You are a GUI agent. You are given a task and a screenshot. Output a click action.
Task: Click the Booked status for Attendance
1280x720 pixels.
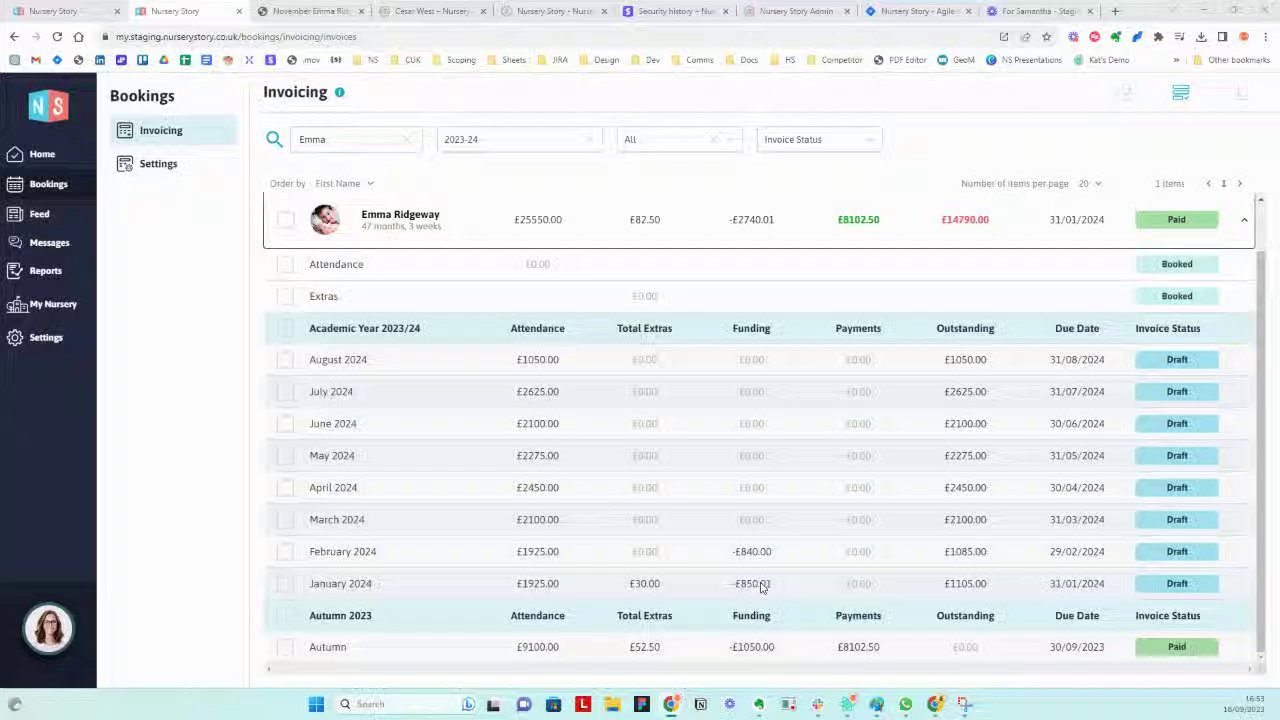tap(1177, 264)
